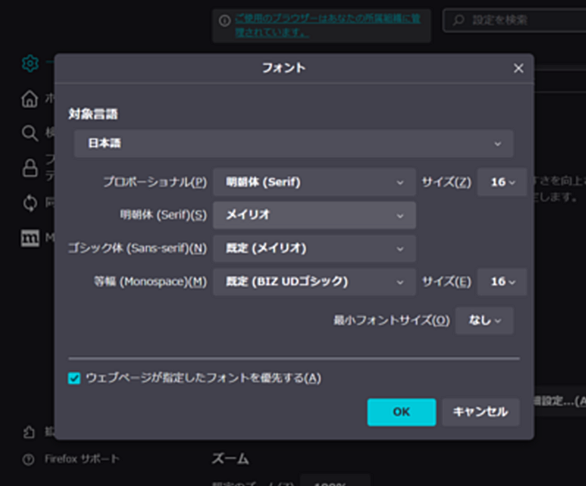Open the プロポーショナル 明朝体 (Serif) dropdown

pyautogui.click(x=314, y=182)
